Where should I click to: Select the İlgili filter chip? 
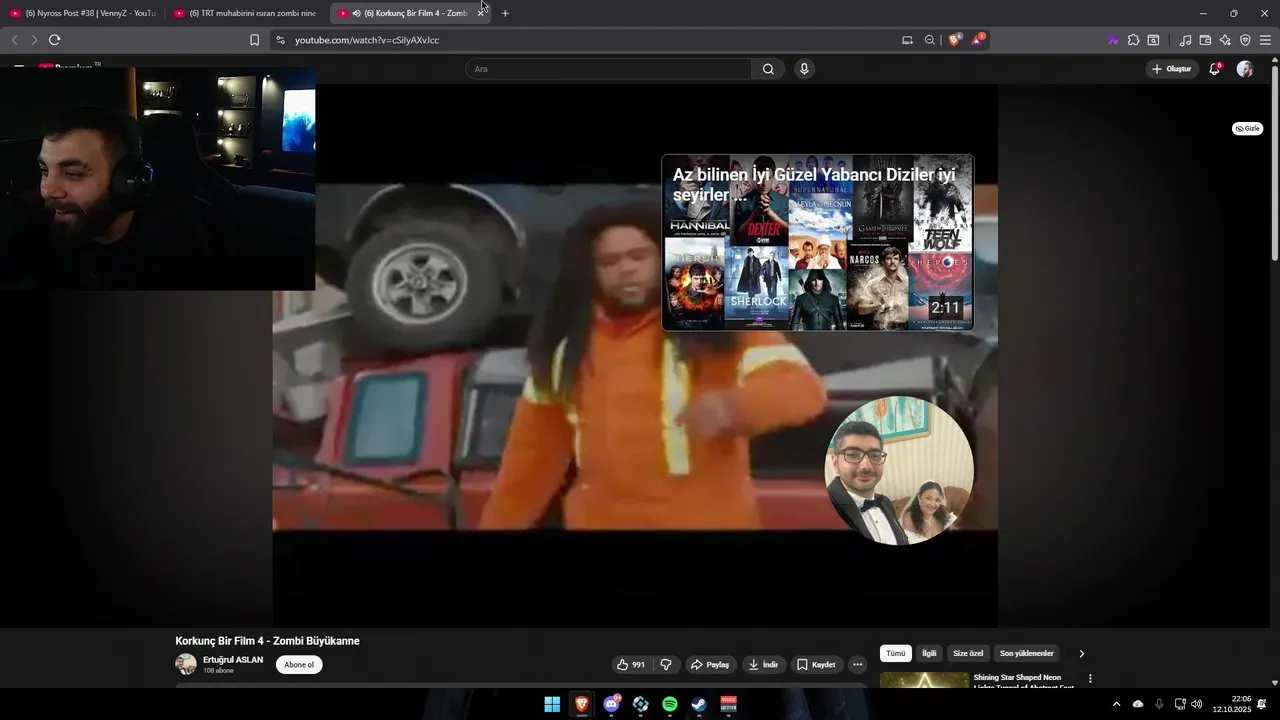click(x=929, y=653)
